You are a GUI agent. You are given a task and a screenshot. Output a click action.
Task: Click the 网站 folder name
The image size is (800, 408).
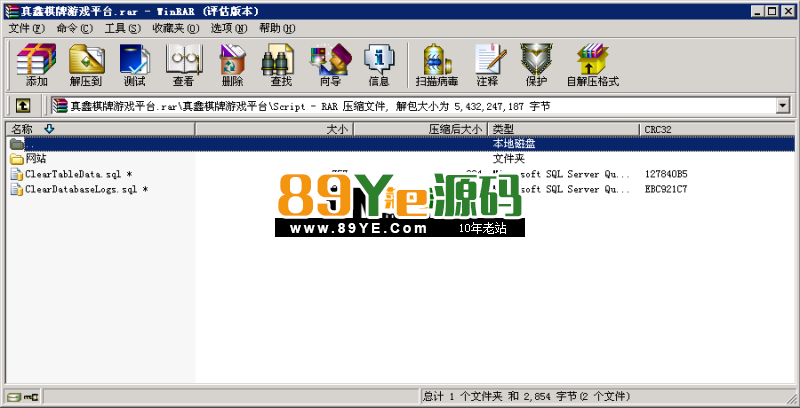(x=36, y=159)
